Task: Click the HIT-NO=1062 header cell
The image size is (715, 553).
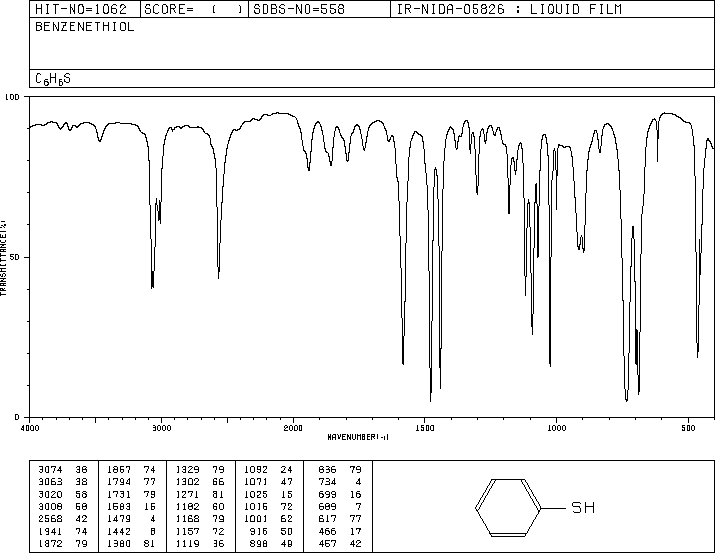Action: pos(81,10)
